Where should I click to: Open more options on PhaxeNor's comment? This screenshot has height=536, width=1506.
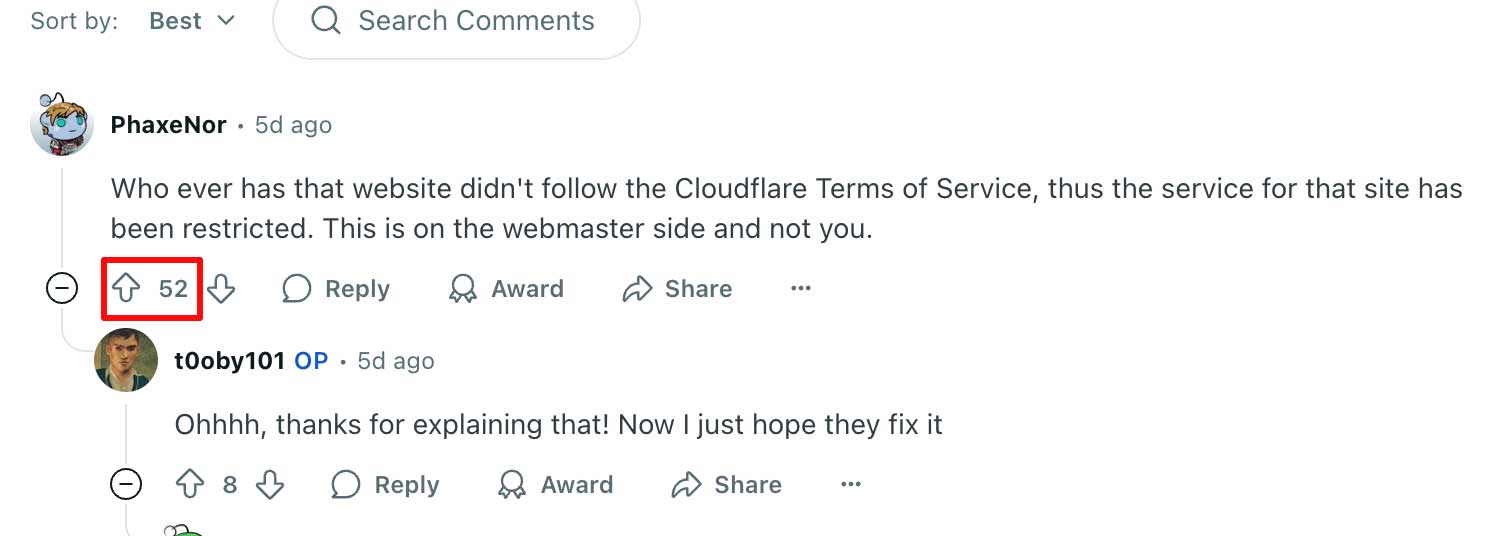[x=801, y=289]
